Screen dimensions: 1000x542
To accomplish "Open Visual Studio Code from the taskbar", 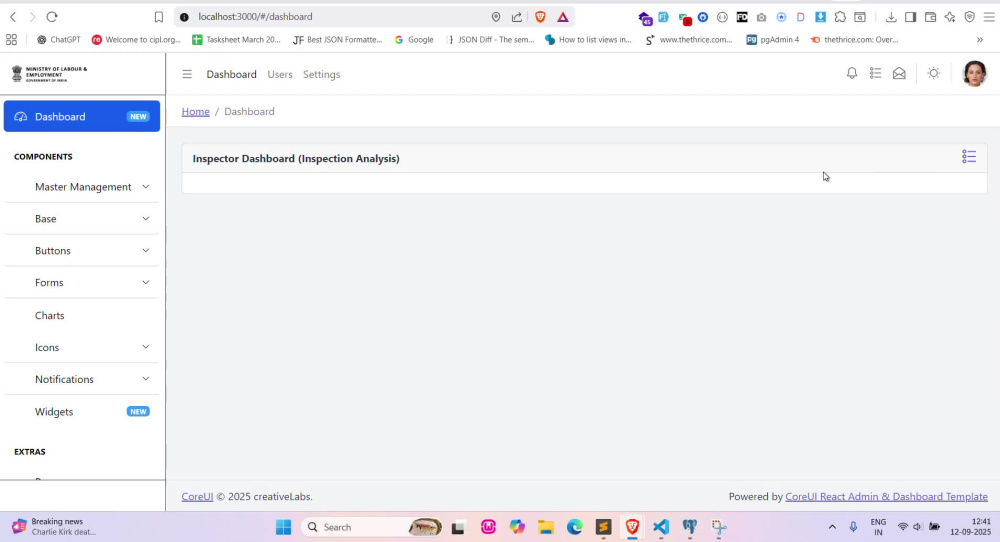I will (x=661, y=527).
